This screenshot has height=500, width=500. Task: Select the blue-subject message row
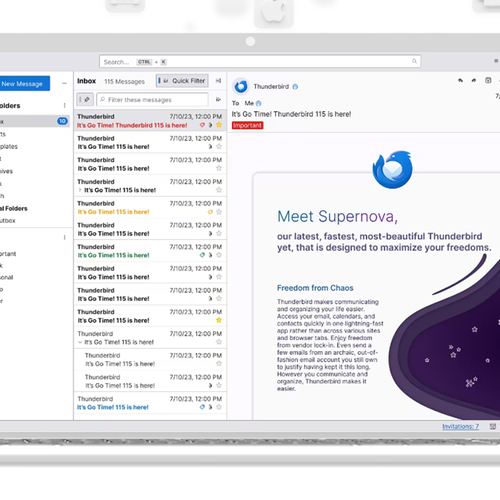[150, 403]
